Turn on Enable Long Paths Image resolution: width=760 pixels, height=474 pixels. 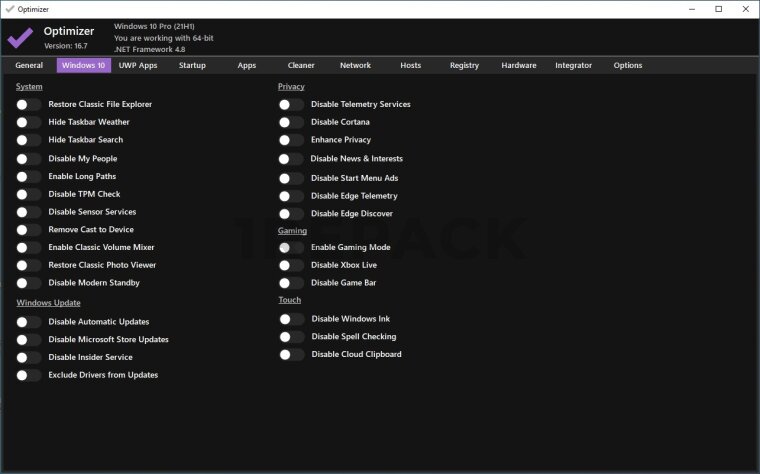[x=29, y=176]
